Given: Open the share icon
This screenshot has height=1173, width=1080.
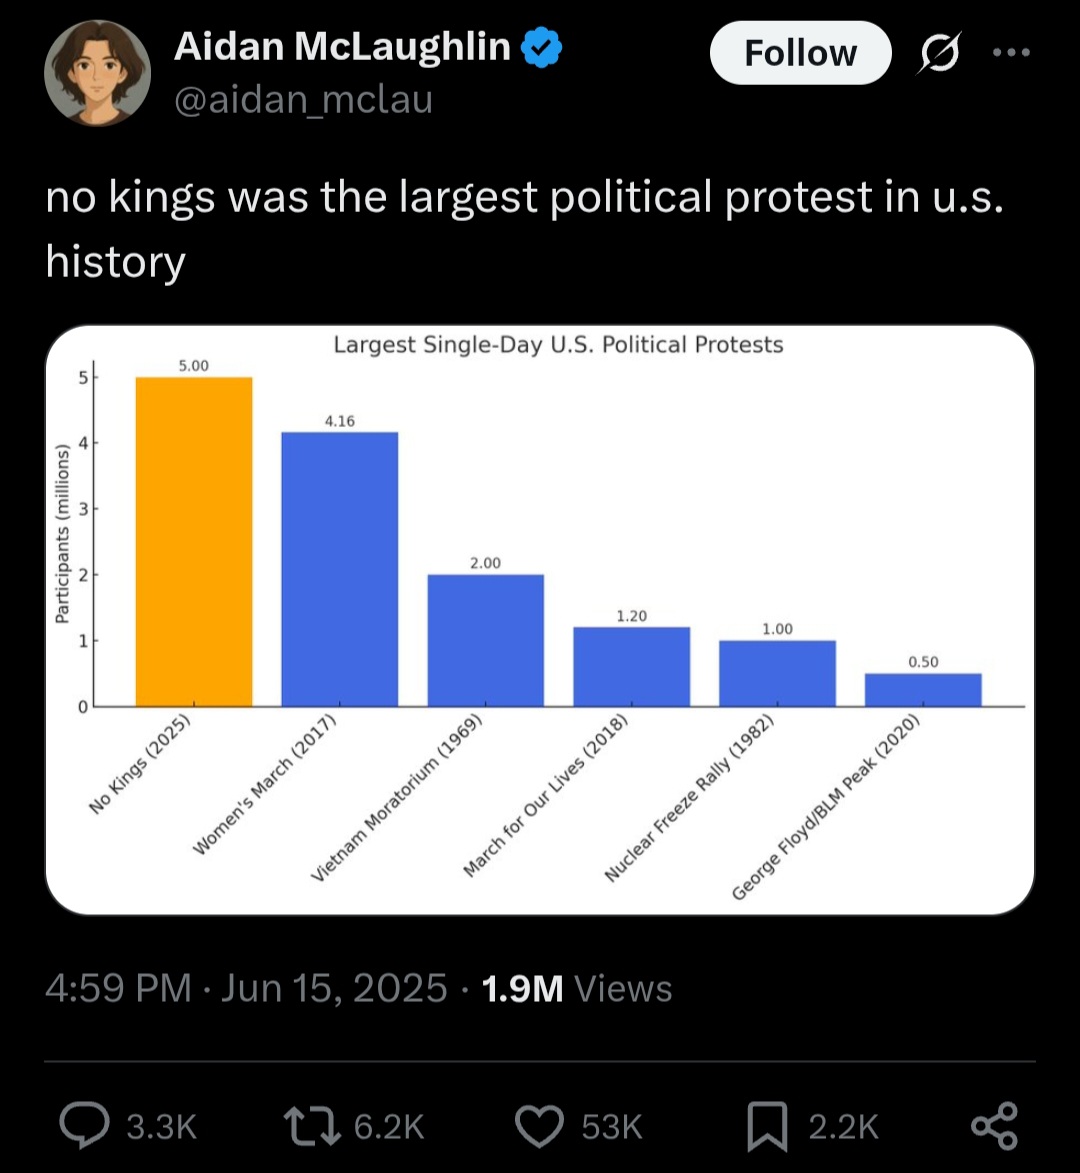Looking at the screenshot, I should pyautogui.click(x=994, y=1126).
